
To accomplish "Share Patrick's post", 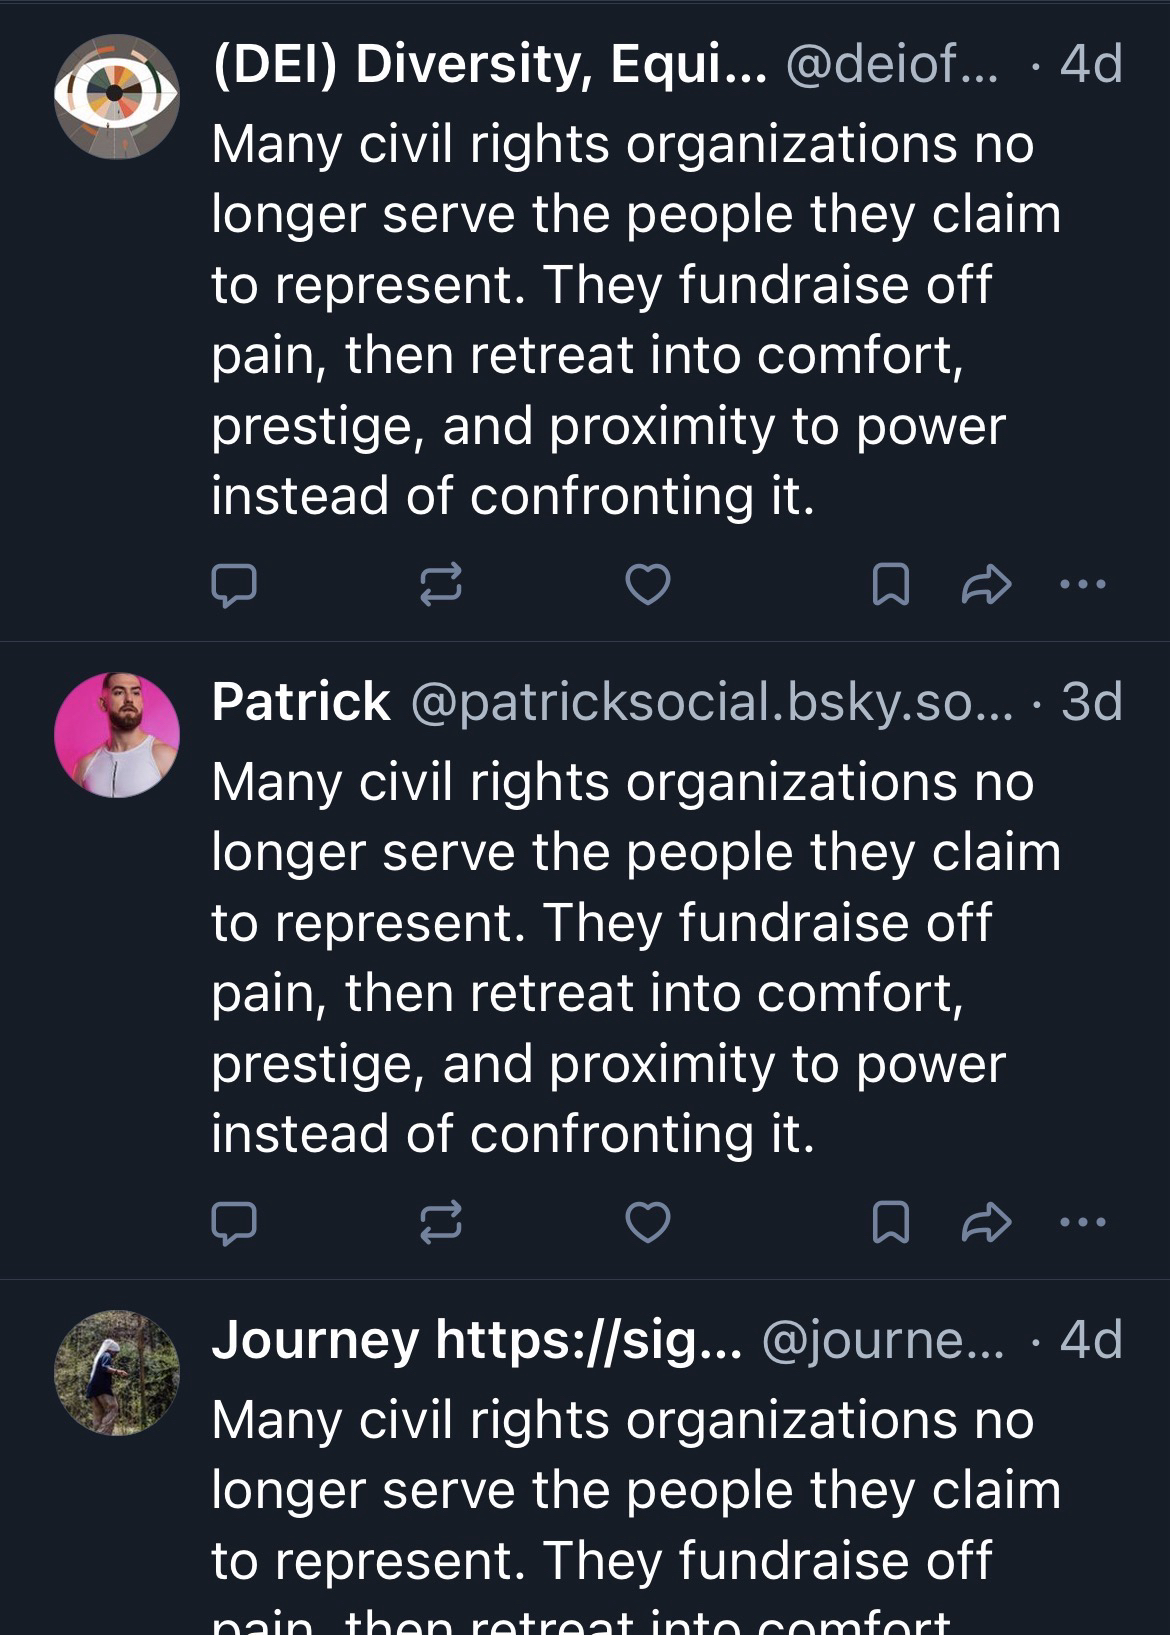I will 986,1222.
